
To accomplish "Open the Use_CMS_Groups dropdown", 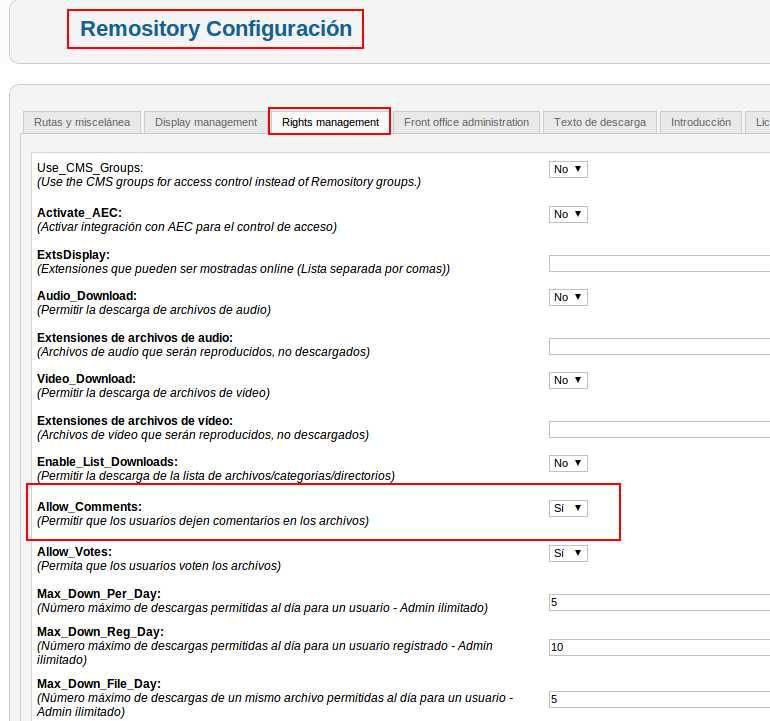I will [568, 169].
